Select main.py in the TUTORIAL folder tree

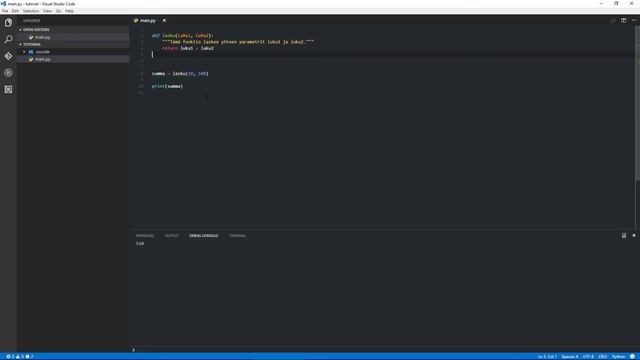point(42,59)
